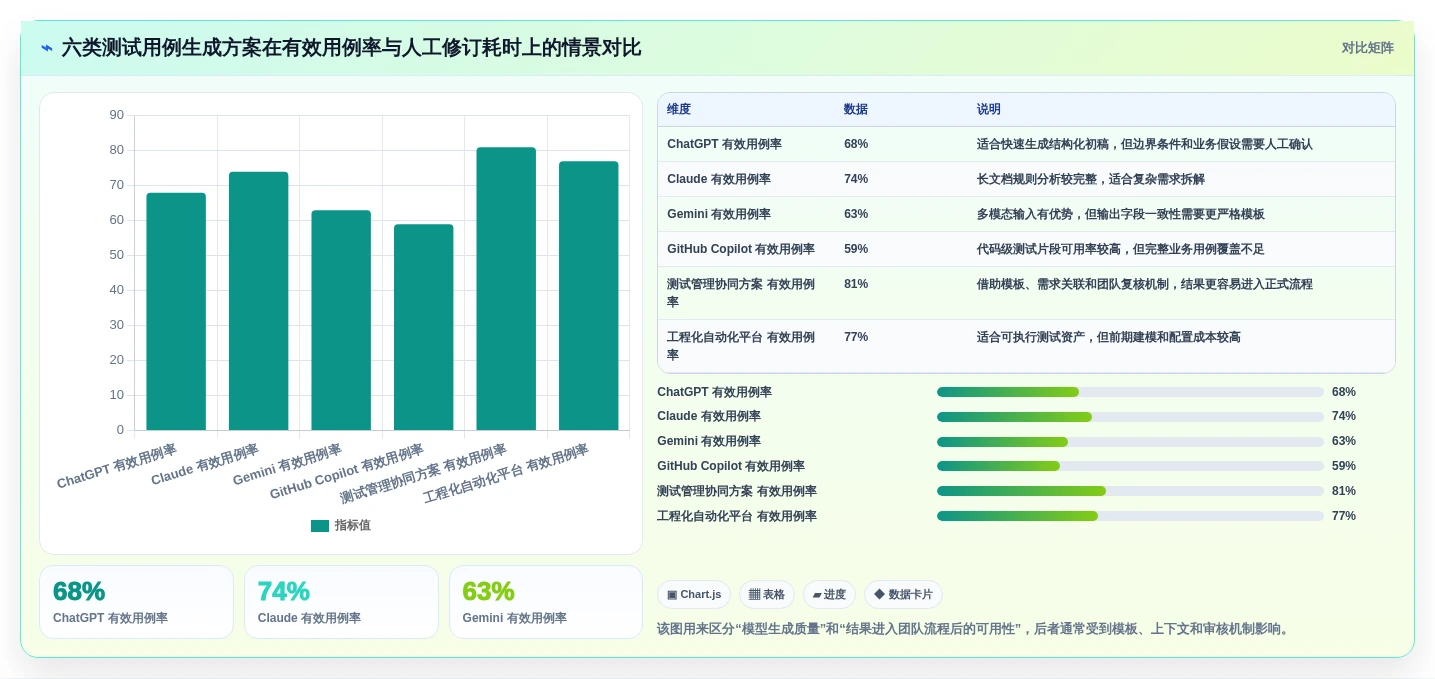Image resolution: width=1435 pixels, height=679 pixels.
Task: Click the Claude 有效用例率 chart bar
Action: click(x=258, y=301)
